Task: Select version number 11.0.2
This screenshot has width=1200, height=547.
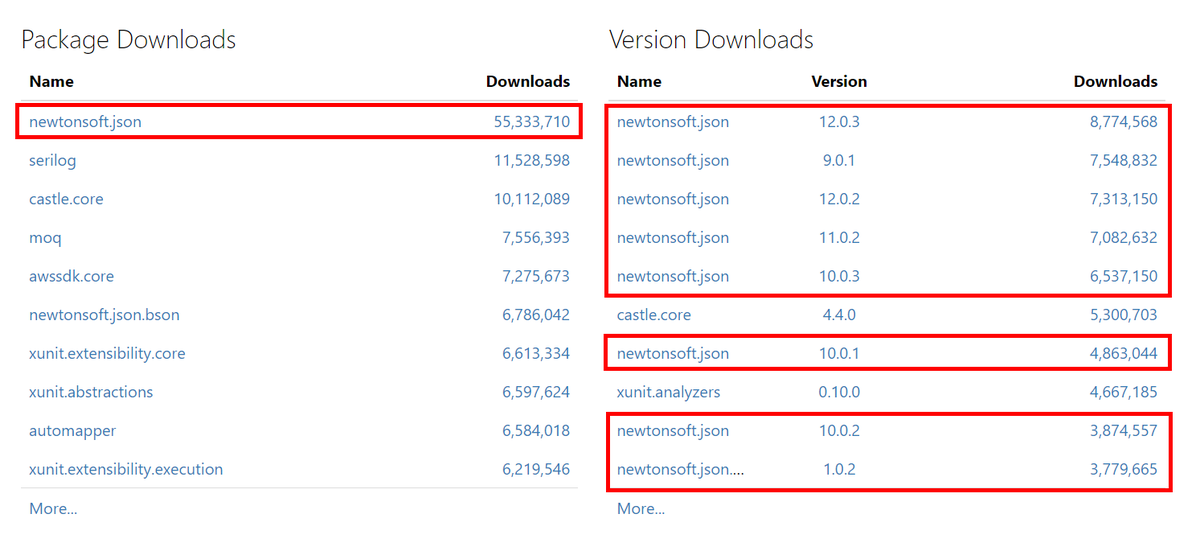Action: 839,238
